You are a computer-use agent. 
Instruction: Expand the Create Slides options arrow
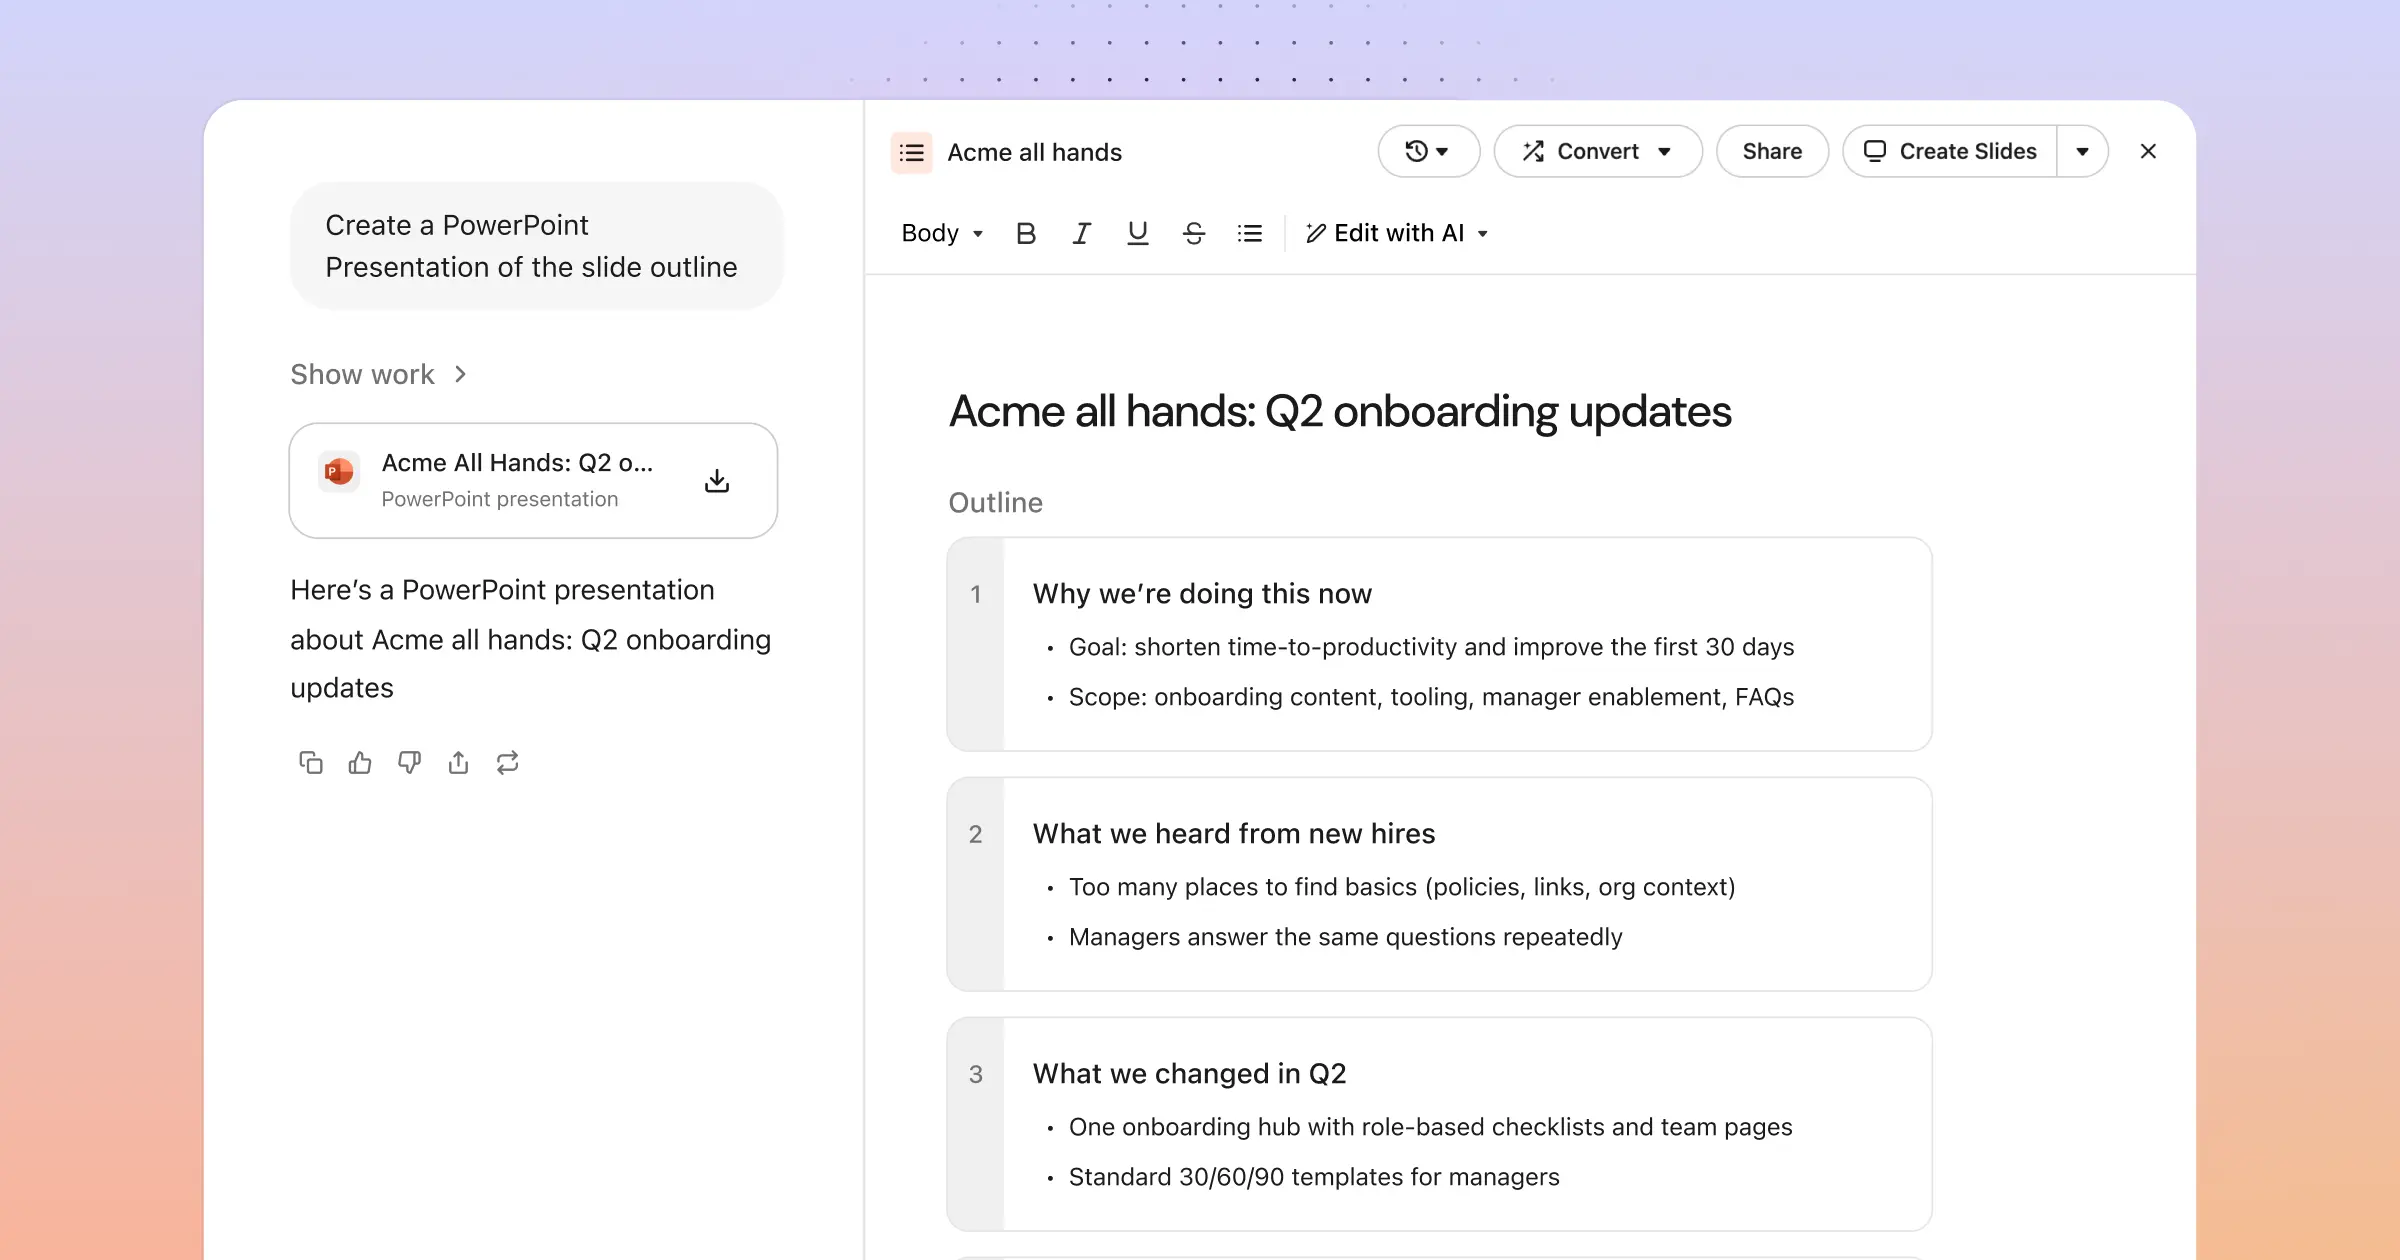[x=2082, y=151]
